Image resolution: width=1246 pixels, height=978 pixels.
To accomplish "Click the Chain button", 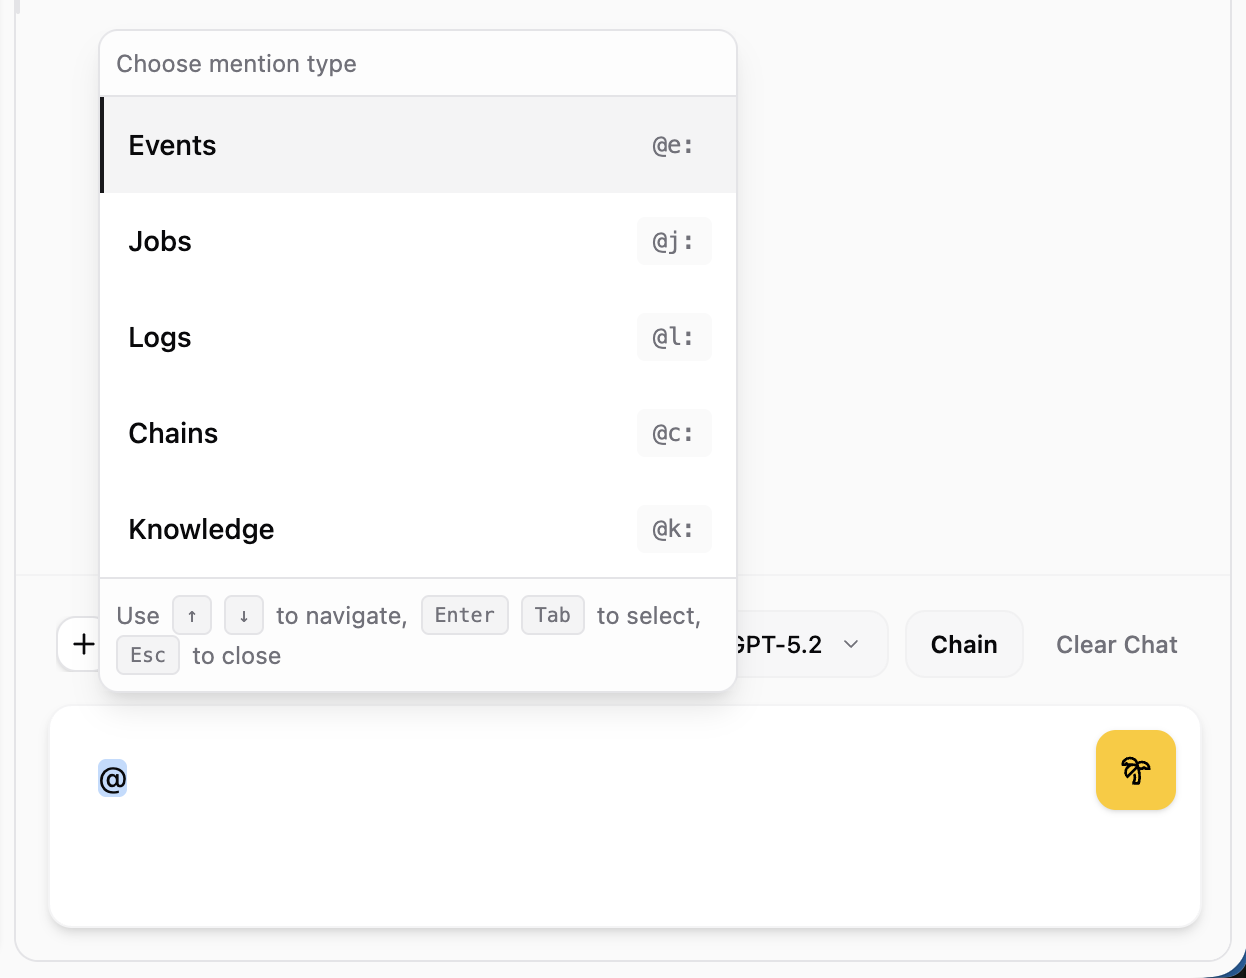I will click(963, 644).
